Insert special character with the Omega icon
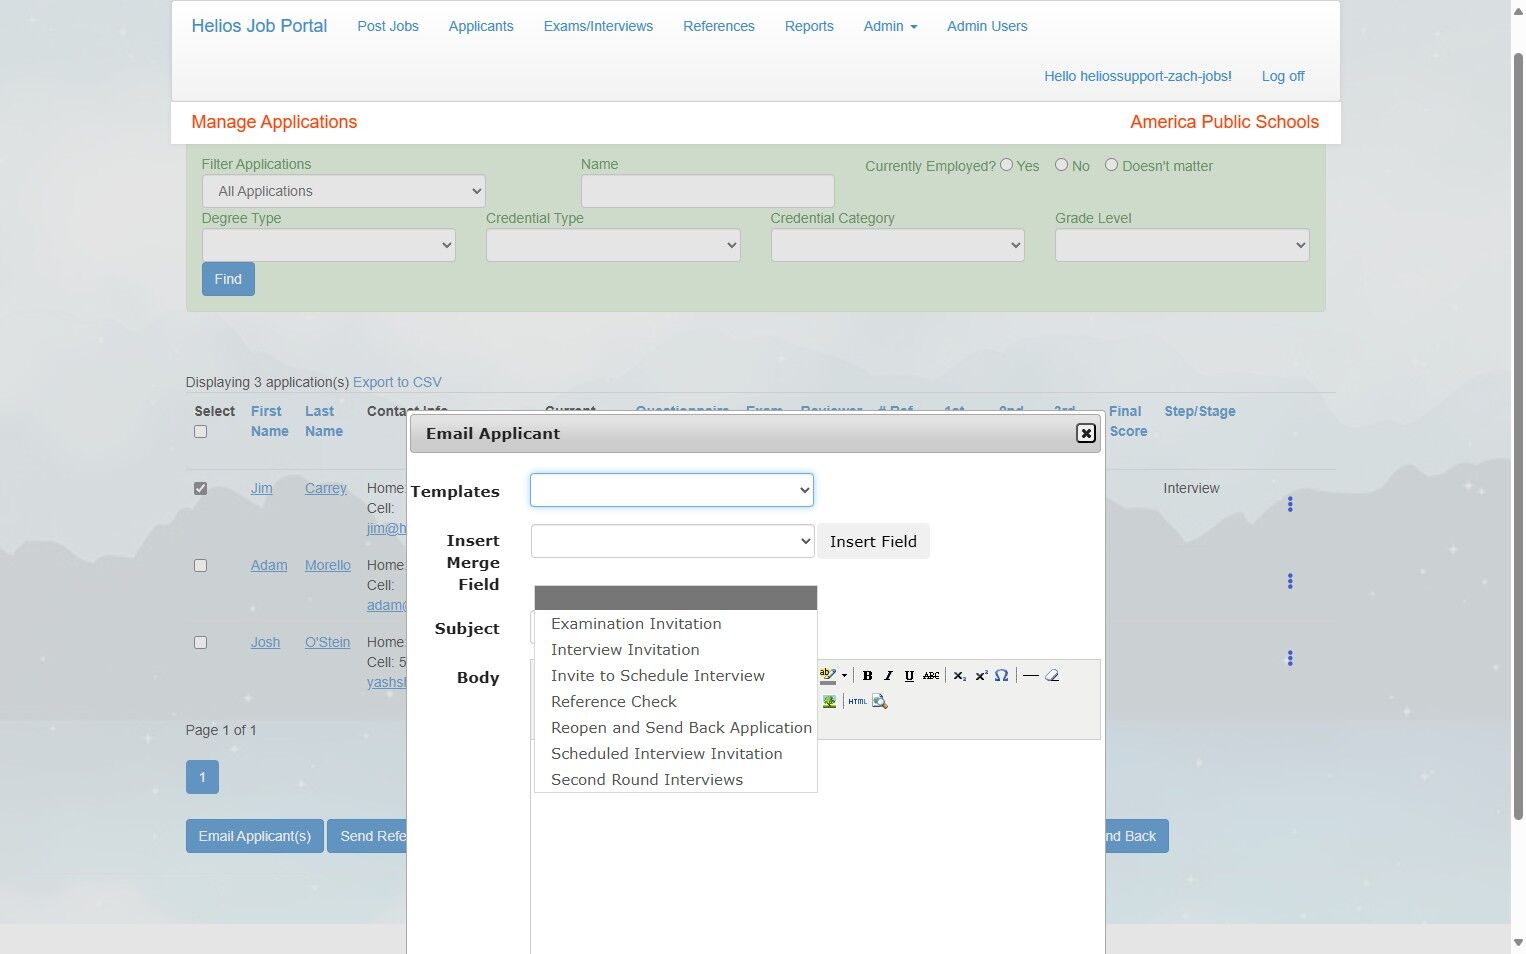The width and height of the screenshot is (1526, 954). pyautogui.click(x=1001, y=676)
